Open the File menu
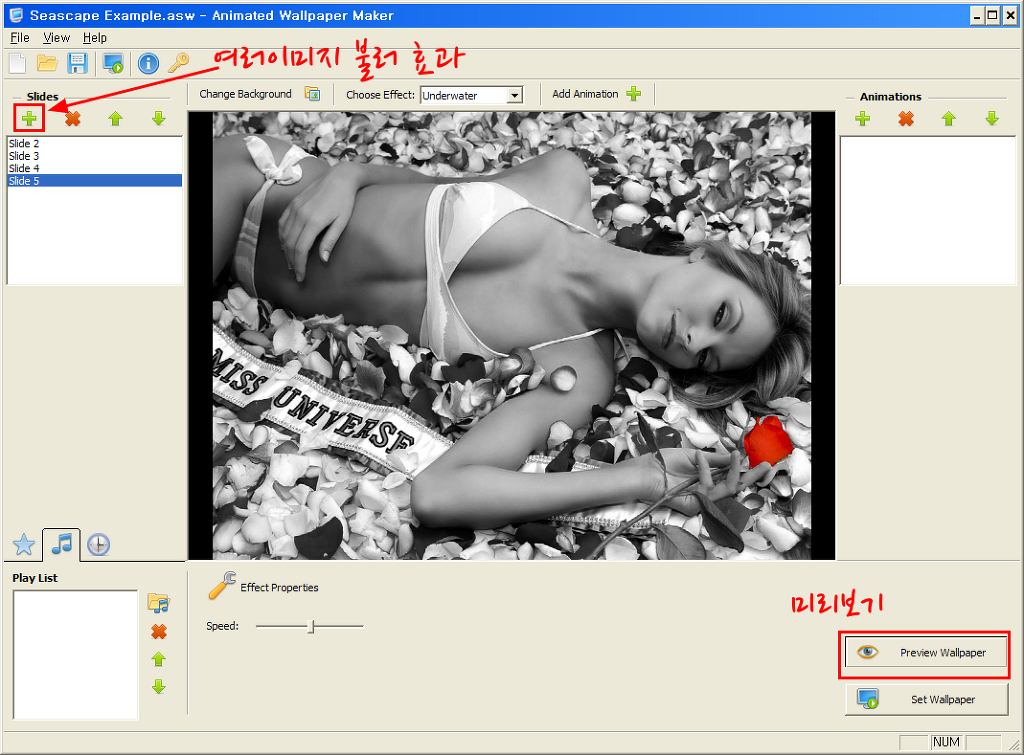Screen dimensions: 1024x755 click(x=20, y=38)
